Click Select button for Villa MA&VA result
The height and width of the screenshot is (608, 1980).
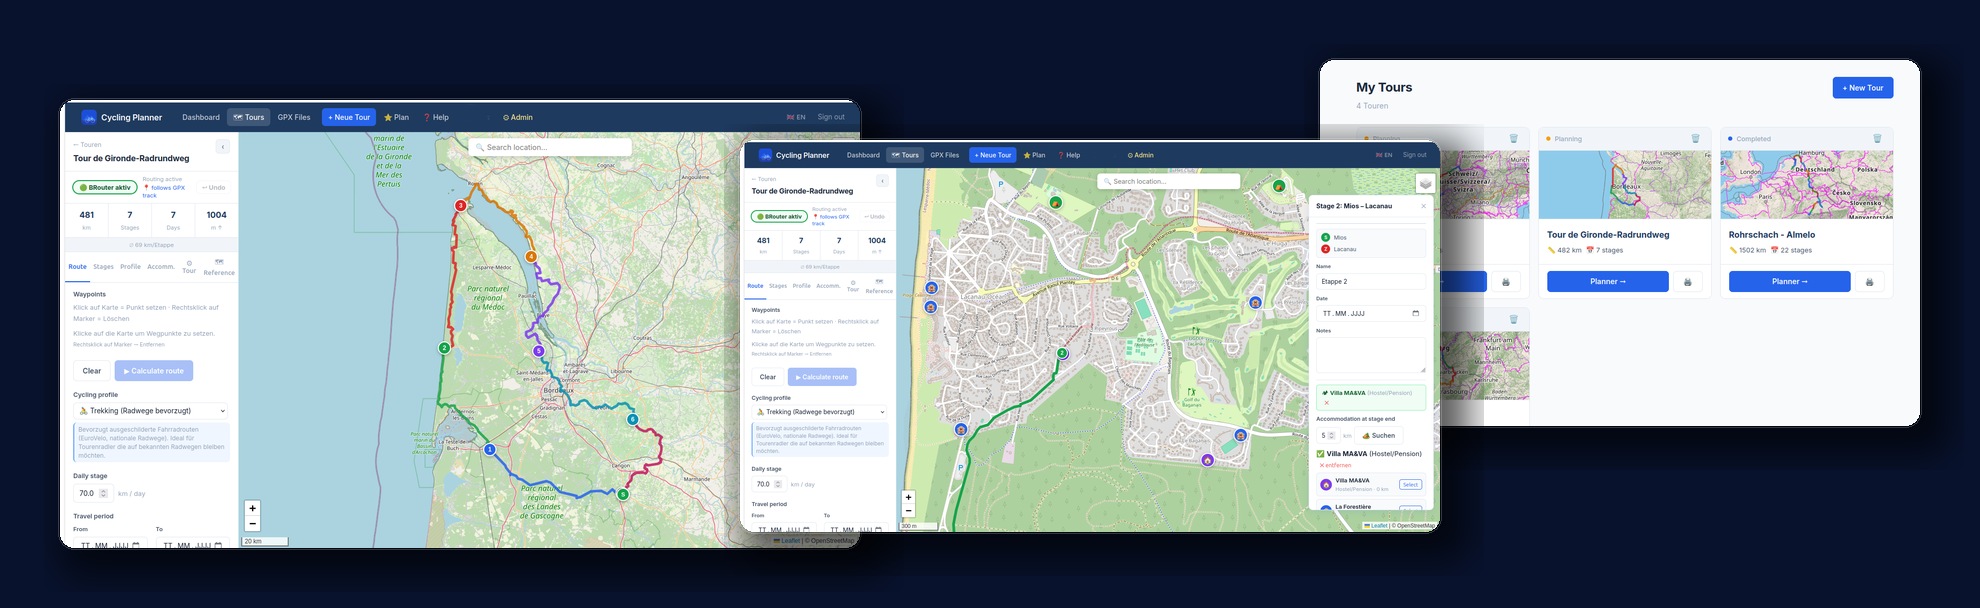click(x=1410, y=485)
